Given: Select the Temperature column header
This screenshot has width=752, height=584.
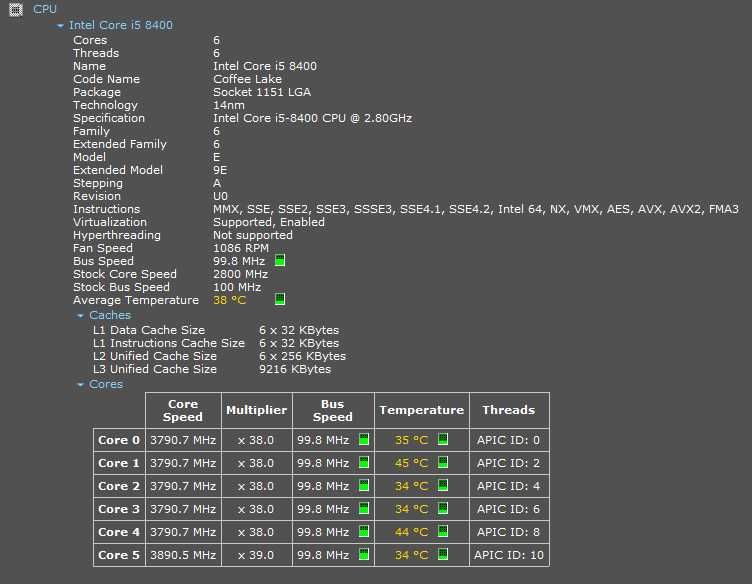Looking at the screenshot, I should tap(422, 410).
